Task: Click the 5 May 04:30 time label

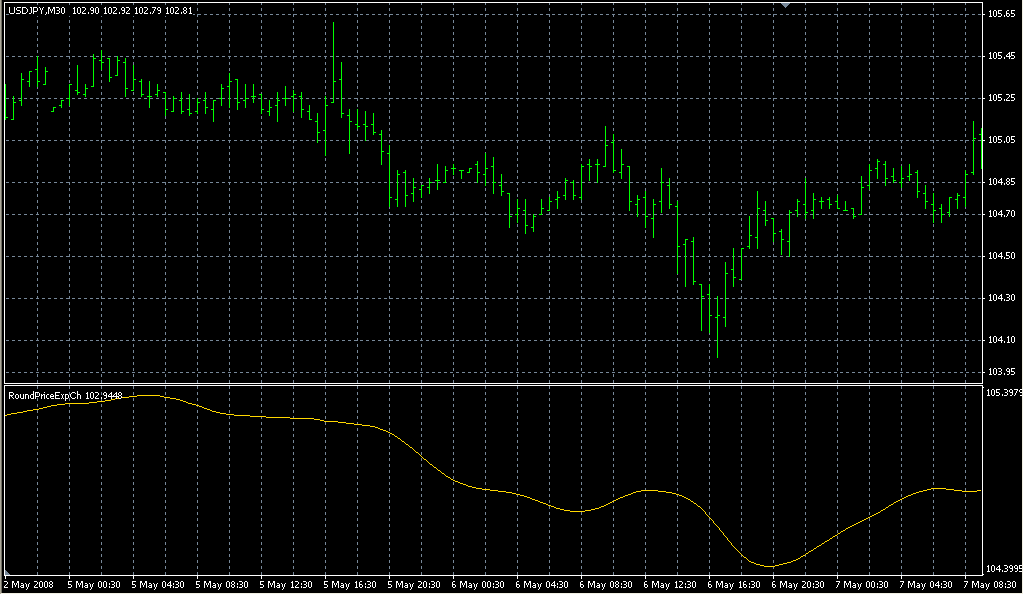Action: 157,585
